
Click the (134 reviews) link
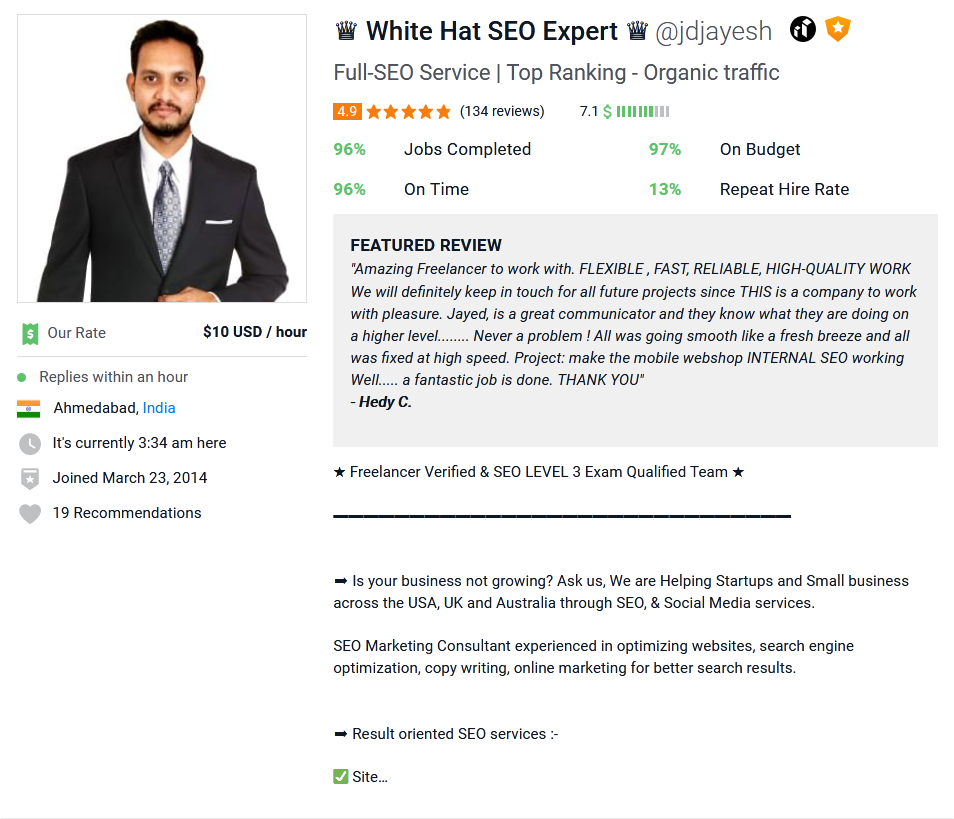point(502,111)
